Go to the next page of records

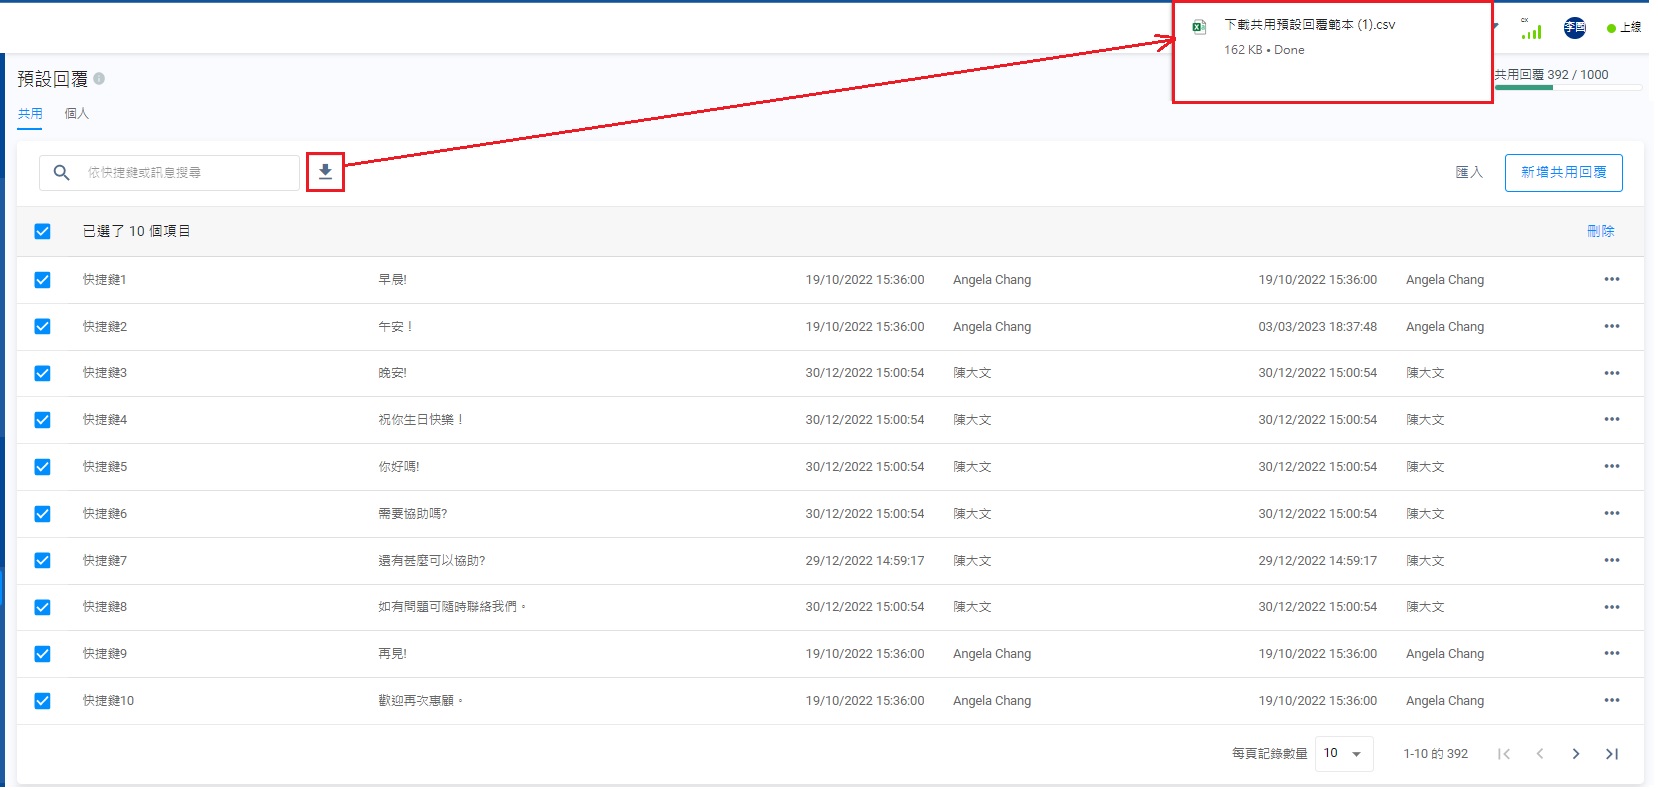[1576, 754]
